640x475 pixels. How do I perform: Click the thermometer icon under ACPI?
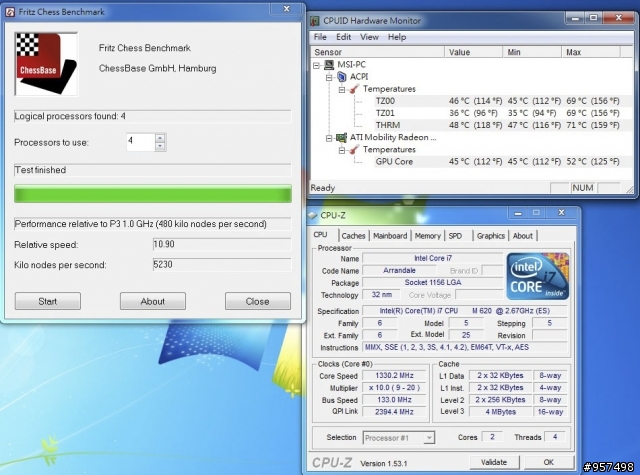[355, 89]
